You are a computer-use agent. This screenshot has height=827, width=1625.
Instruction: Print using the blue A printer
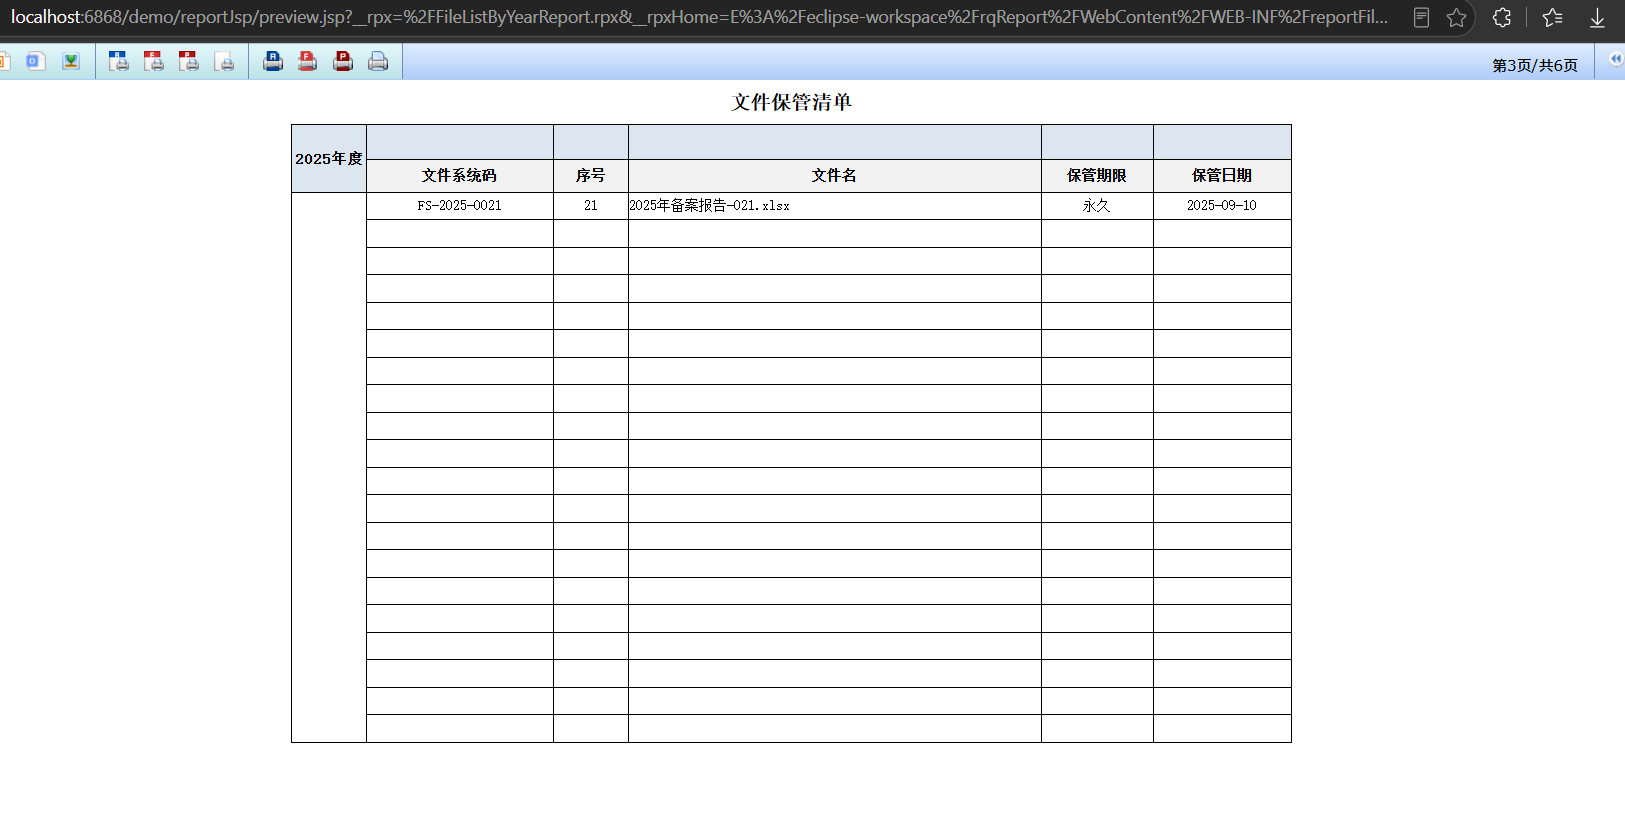coord(273,62)
